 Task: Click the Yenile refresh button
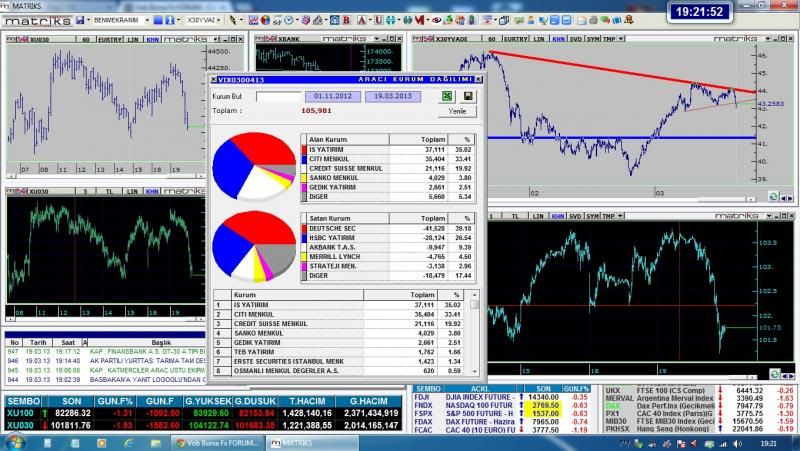point(457,111)
